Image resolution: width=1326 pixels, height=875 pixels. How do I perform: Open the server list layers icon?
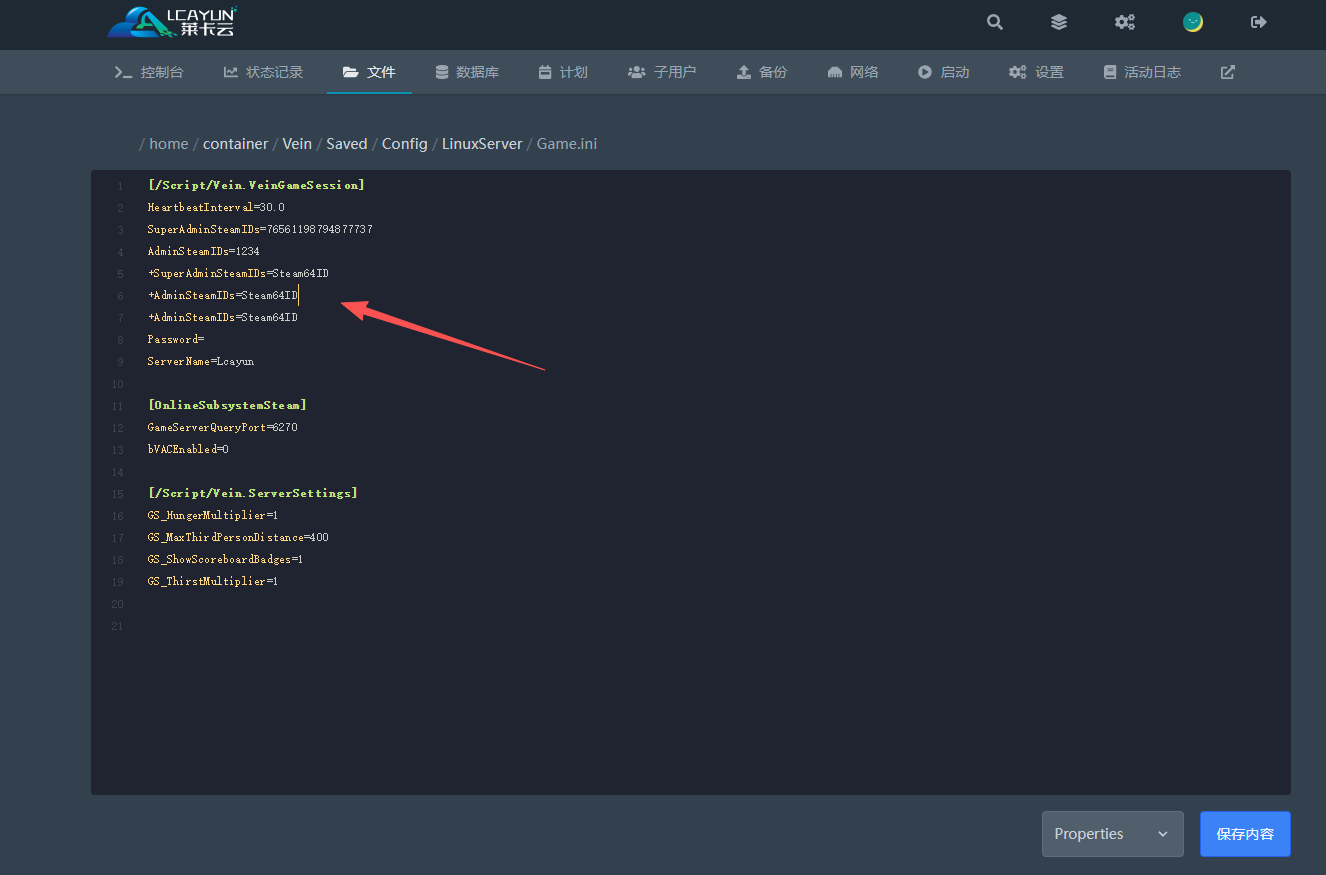[x=1059, y=22]
